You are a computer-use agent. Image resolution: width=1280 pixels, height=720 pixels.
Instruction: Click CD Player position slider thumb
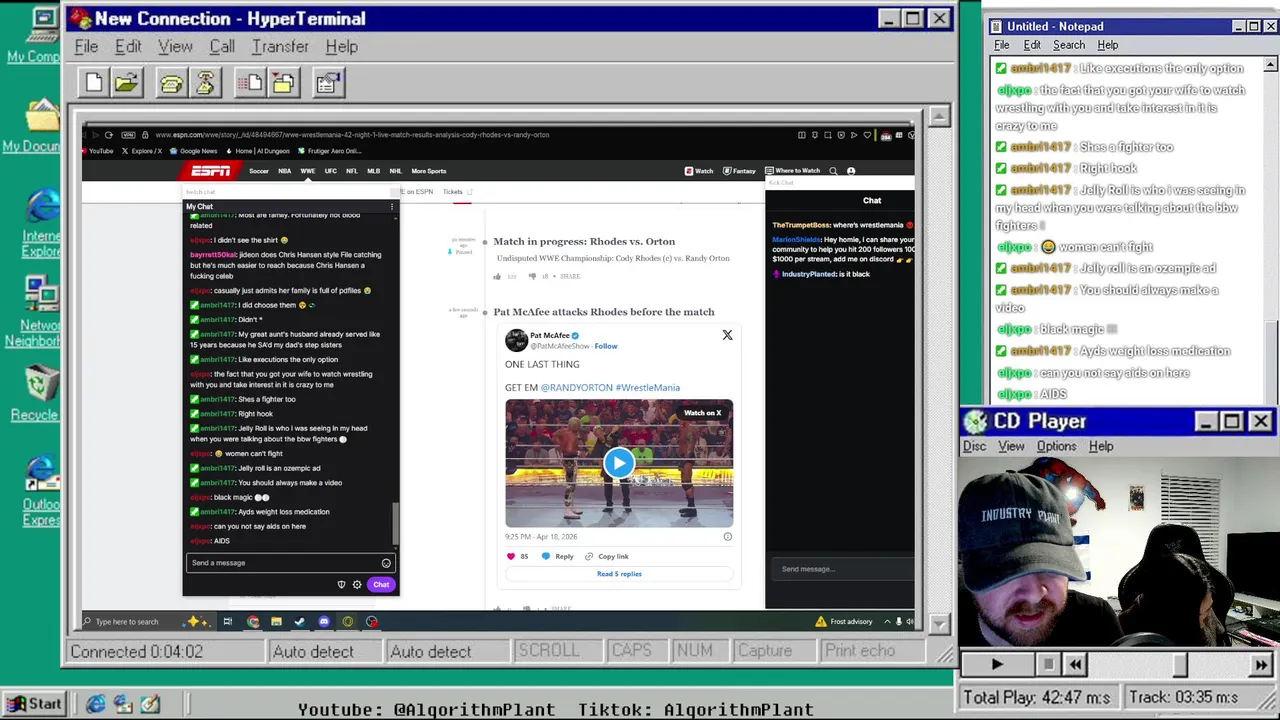click(1181, 664)
